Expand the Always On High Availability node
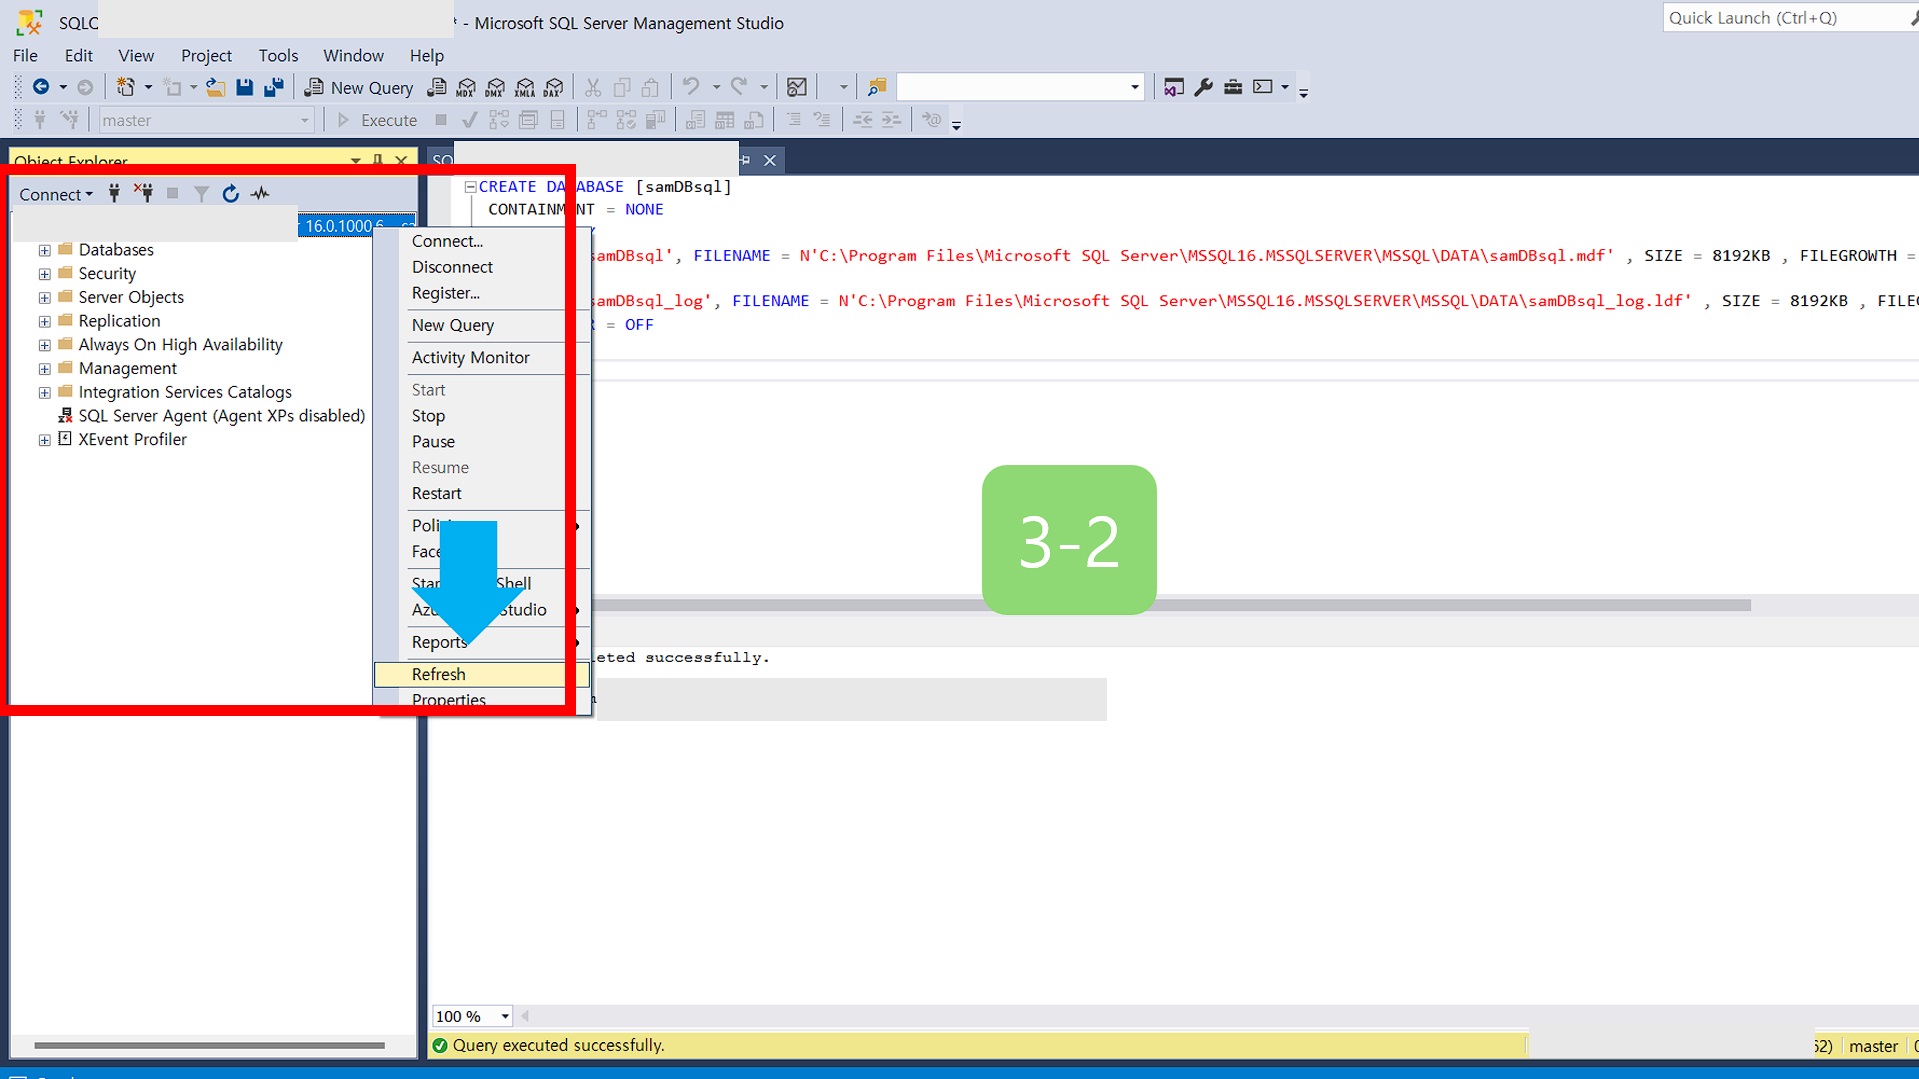 [x=44, y=345]
